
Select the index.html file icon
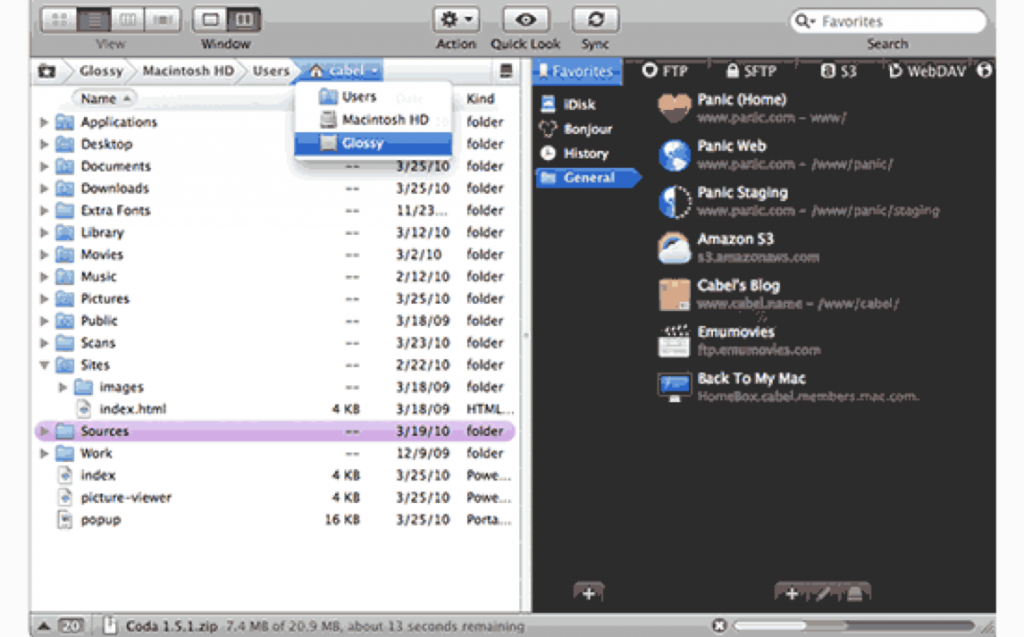click(84, 409)
